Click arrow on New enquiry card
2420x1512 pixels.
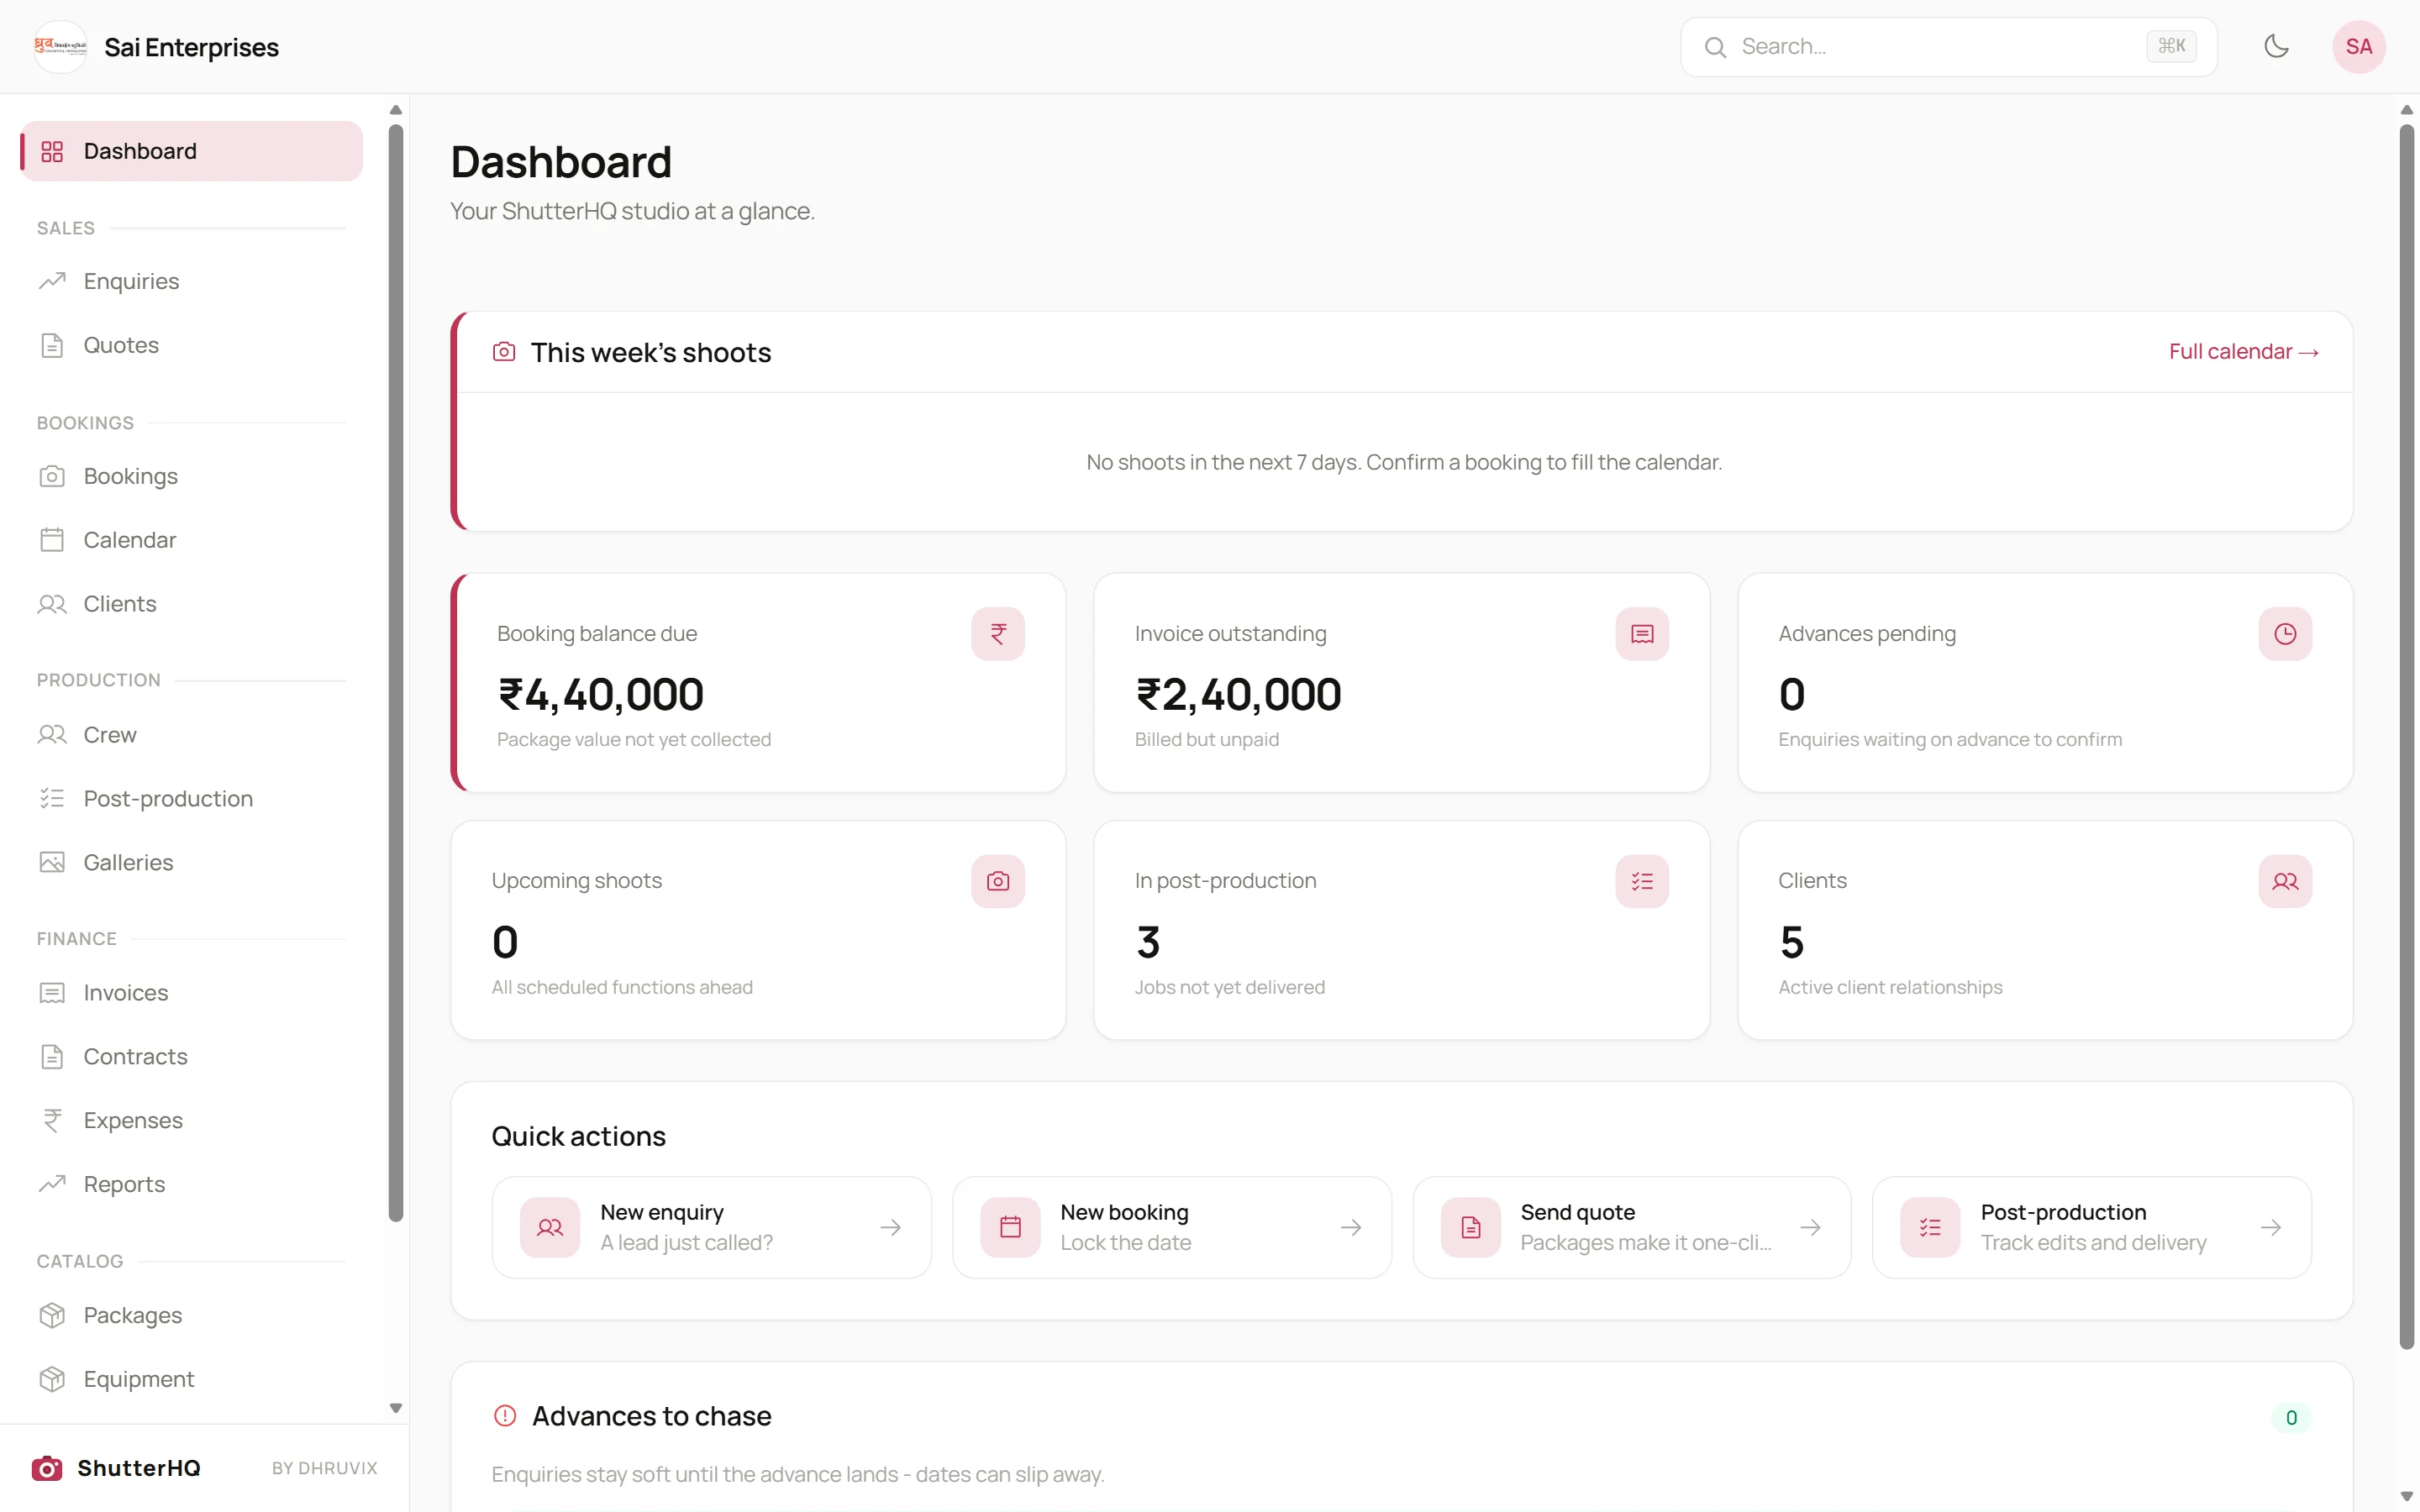[890, 1227]
